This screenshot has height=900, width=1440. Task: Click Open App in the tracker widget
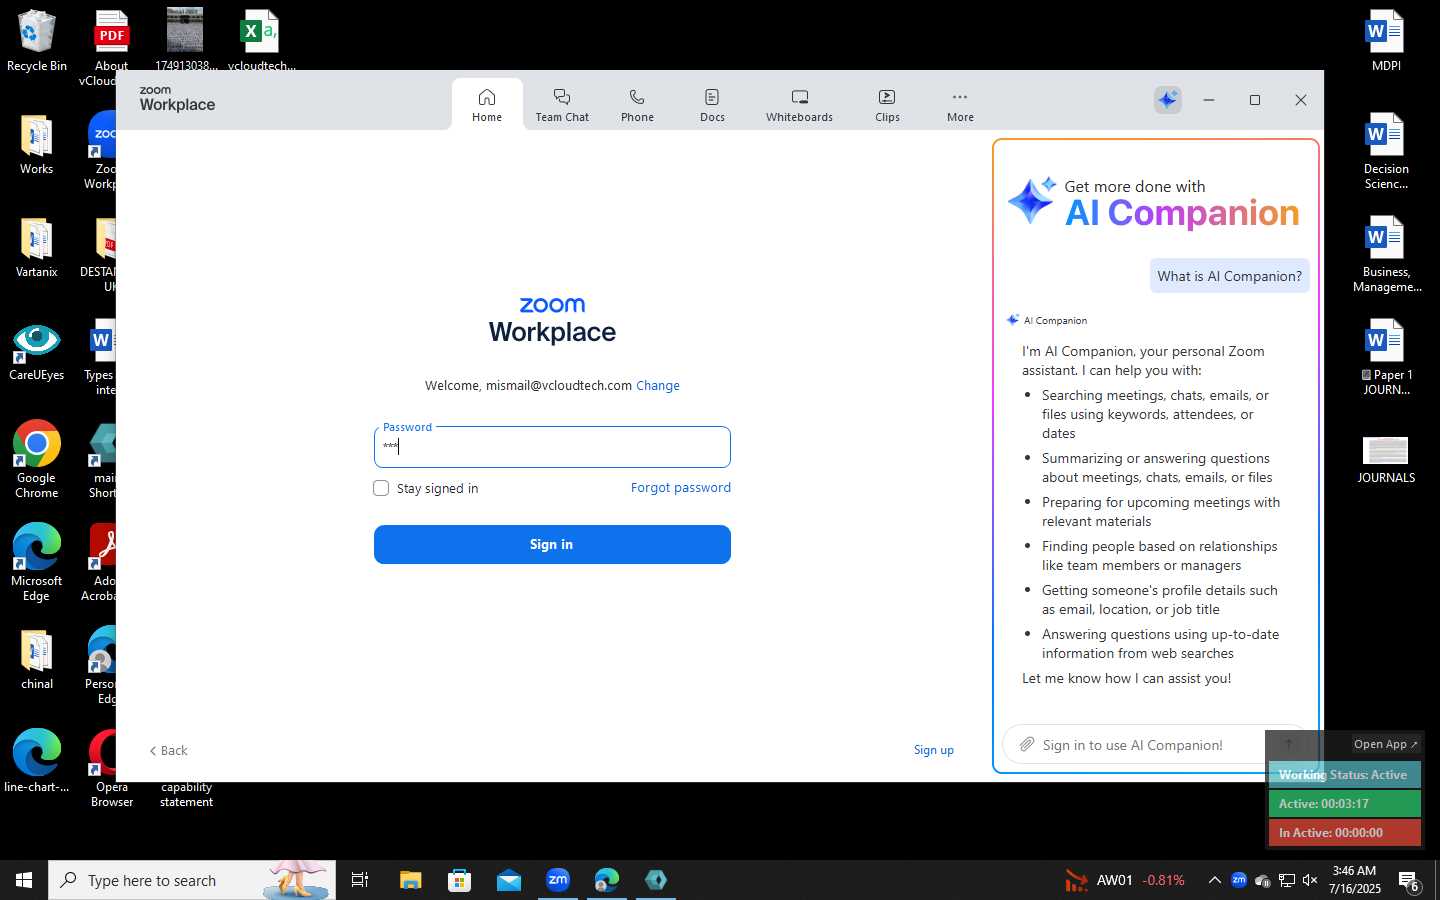tap(1385, 744)
